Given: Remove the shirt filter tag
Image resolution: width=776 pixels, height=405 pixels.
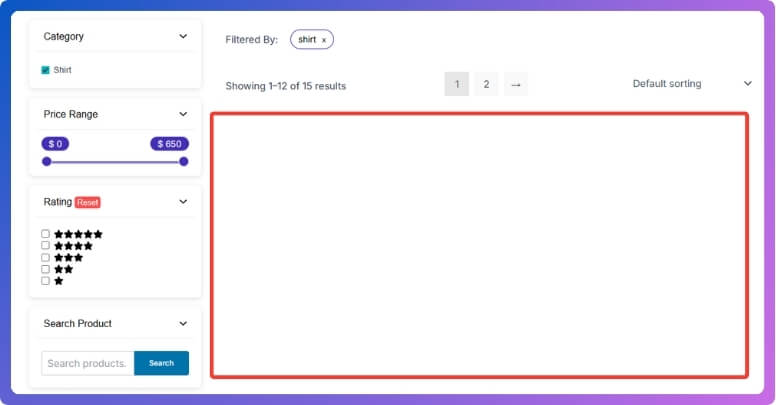Looking at the screenshot, I should [x=324, y=40].
